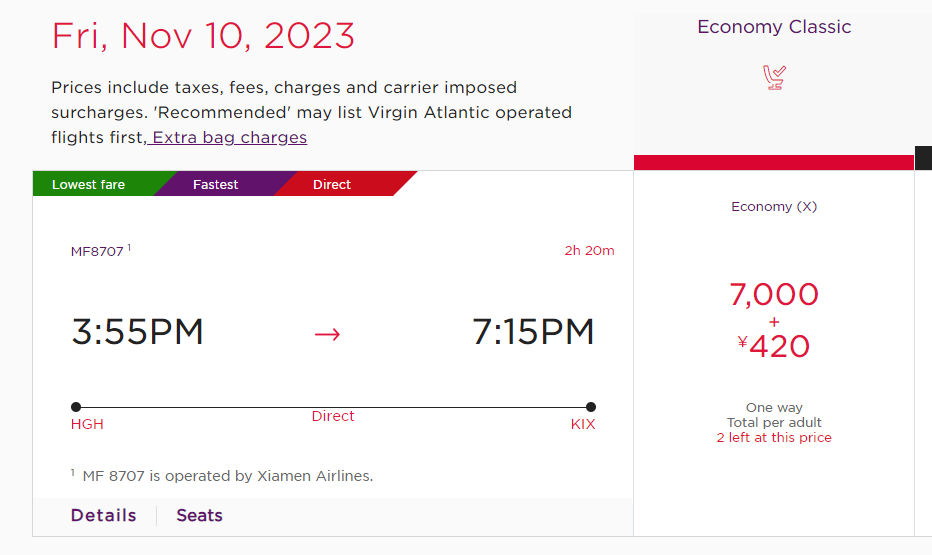Image resolution: width=932 pixels, height=555 pixels.
Task: Open the flight Details tab
Action: point(103,515)
